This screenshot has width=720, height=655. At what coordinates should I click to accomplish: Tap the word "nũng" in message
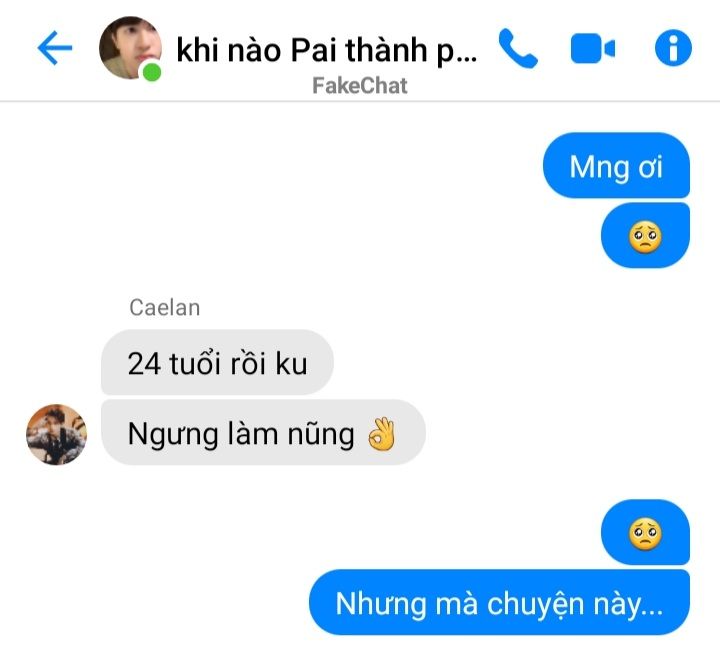pyautogui.click(x=321, y=434)
